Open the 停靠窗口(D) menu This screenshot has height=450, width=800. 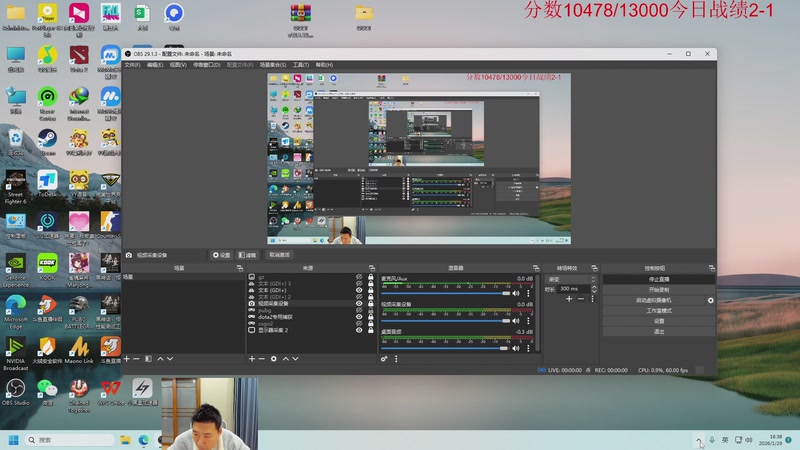point(207,65)
